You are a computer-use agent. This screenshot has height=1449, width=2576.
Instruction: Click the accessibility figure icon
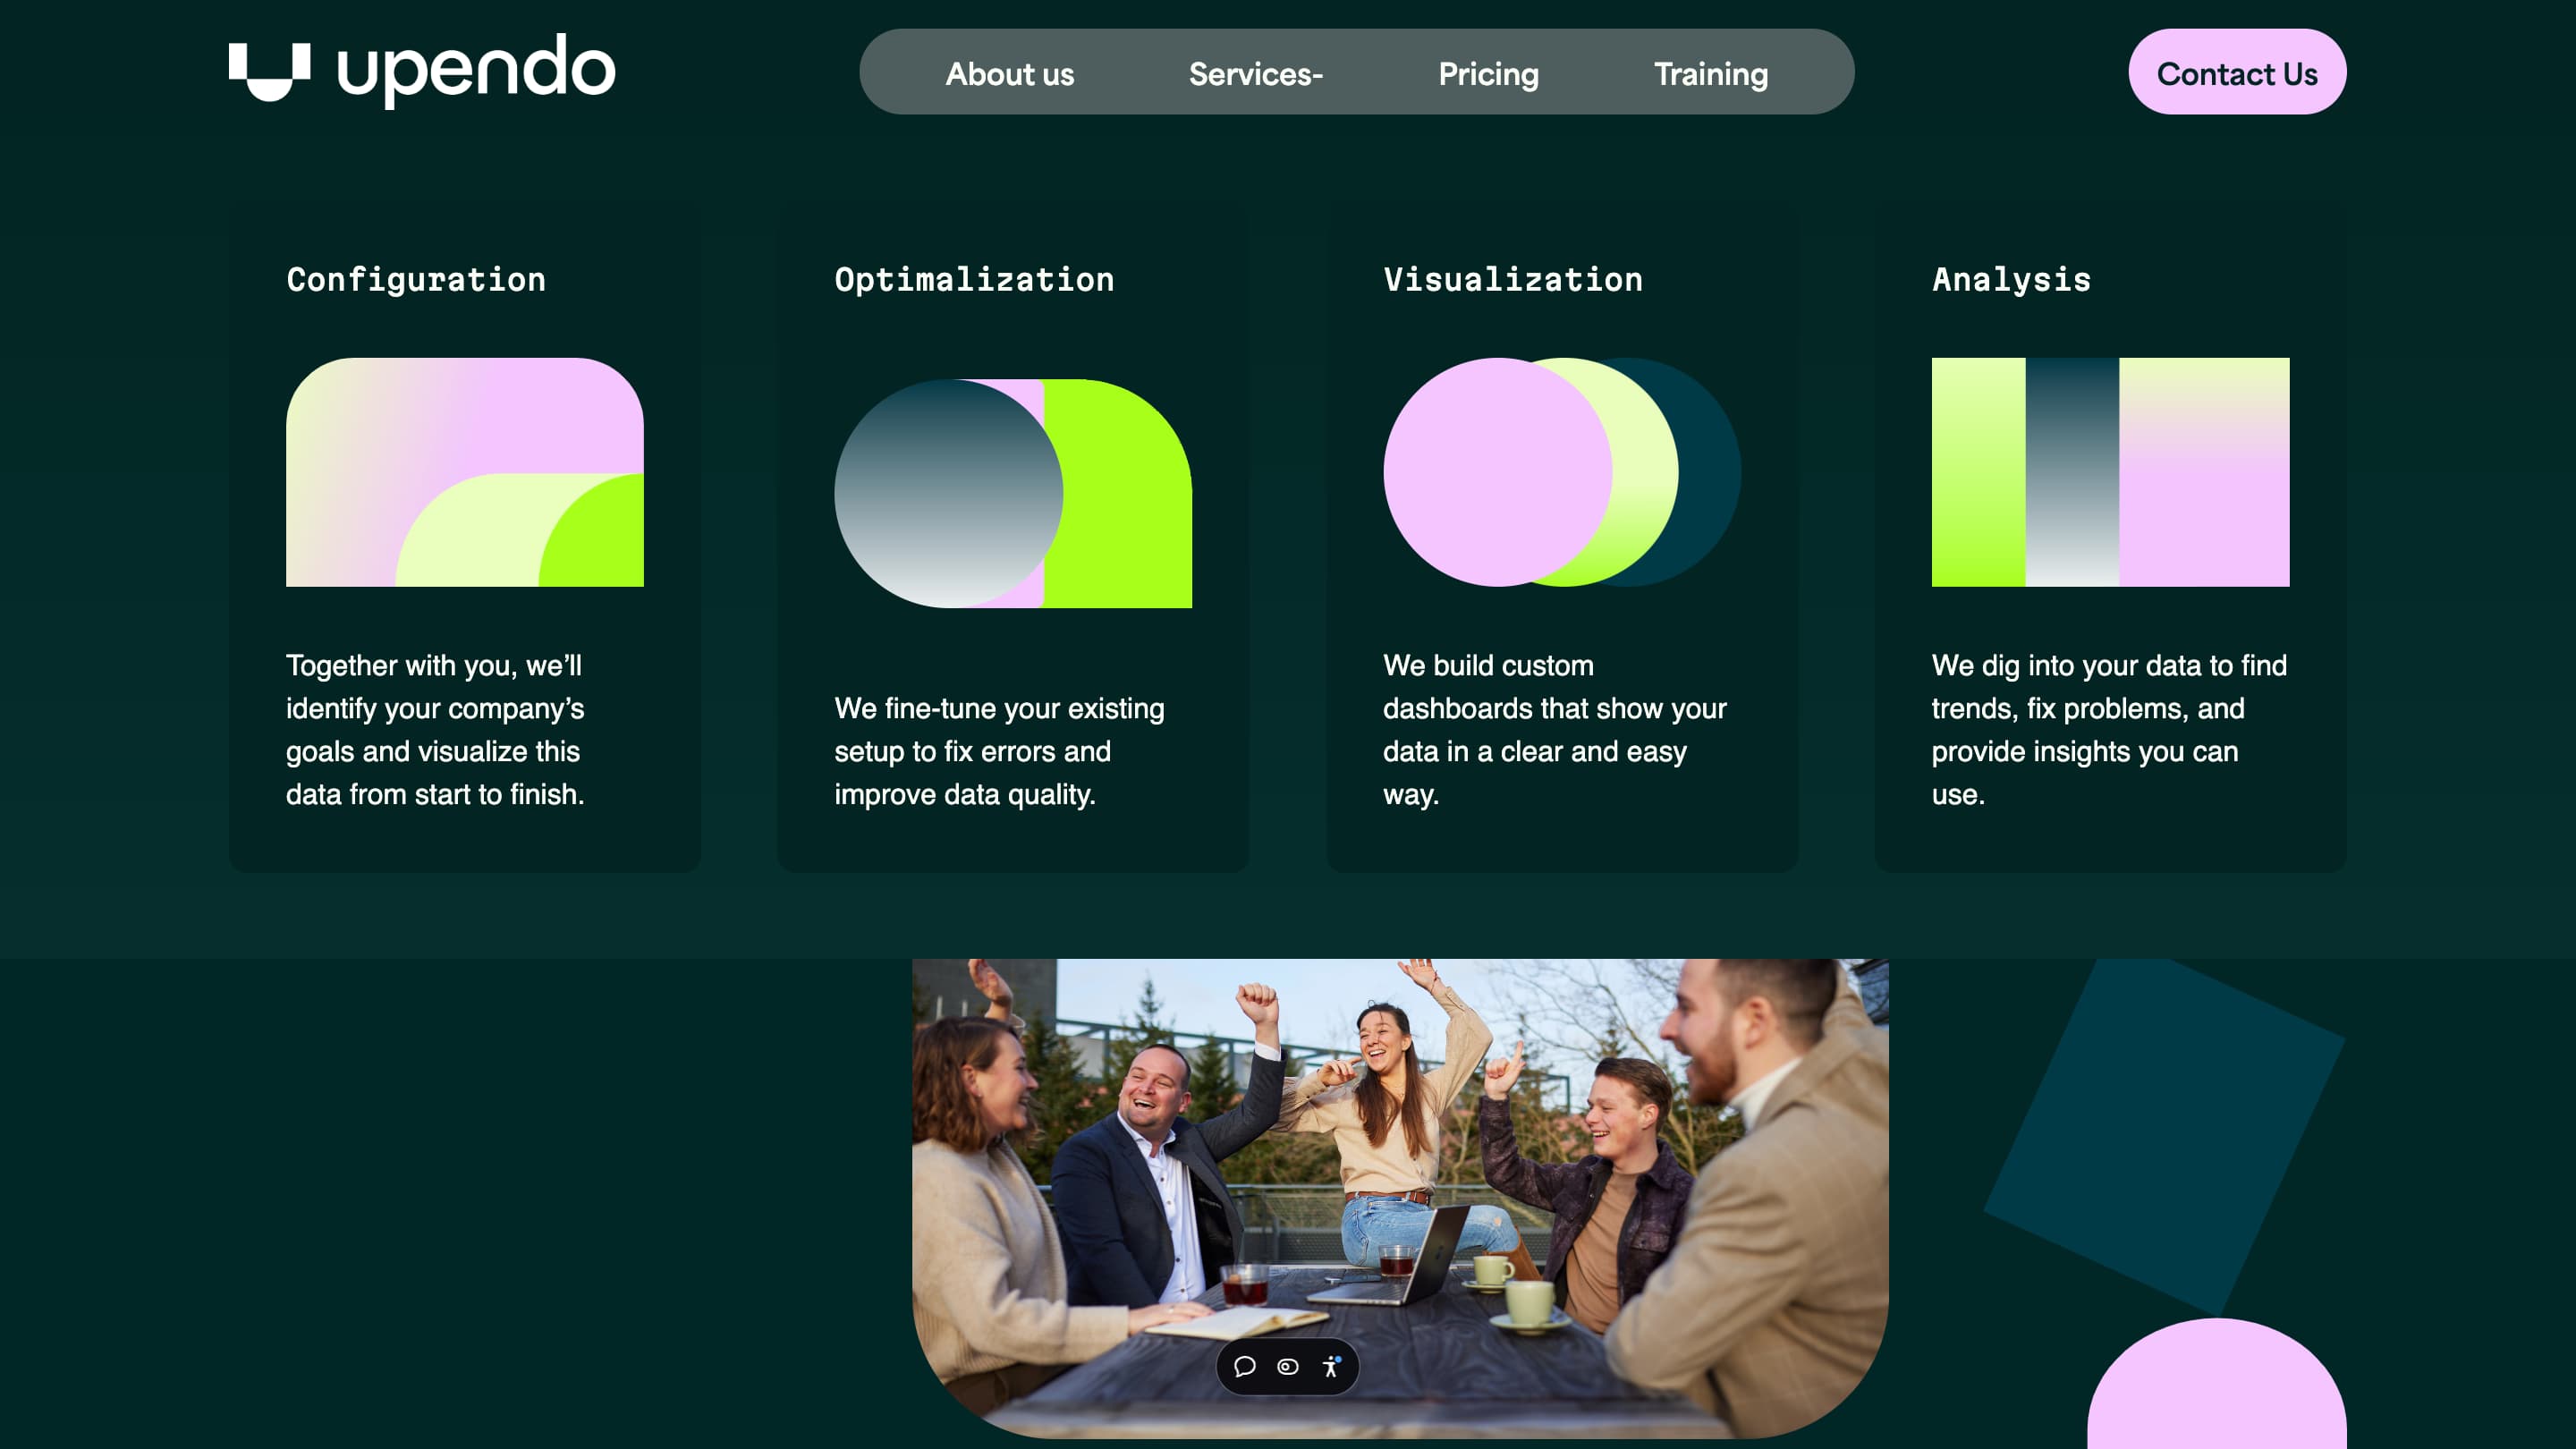[1331, 1366]
